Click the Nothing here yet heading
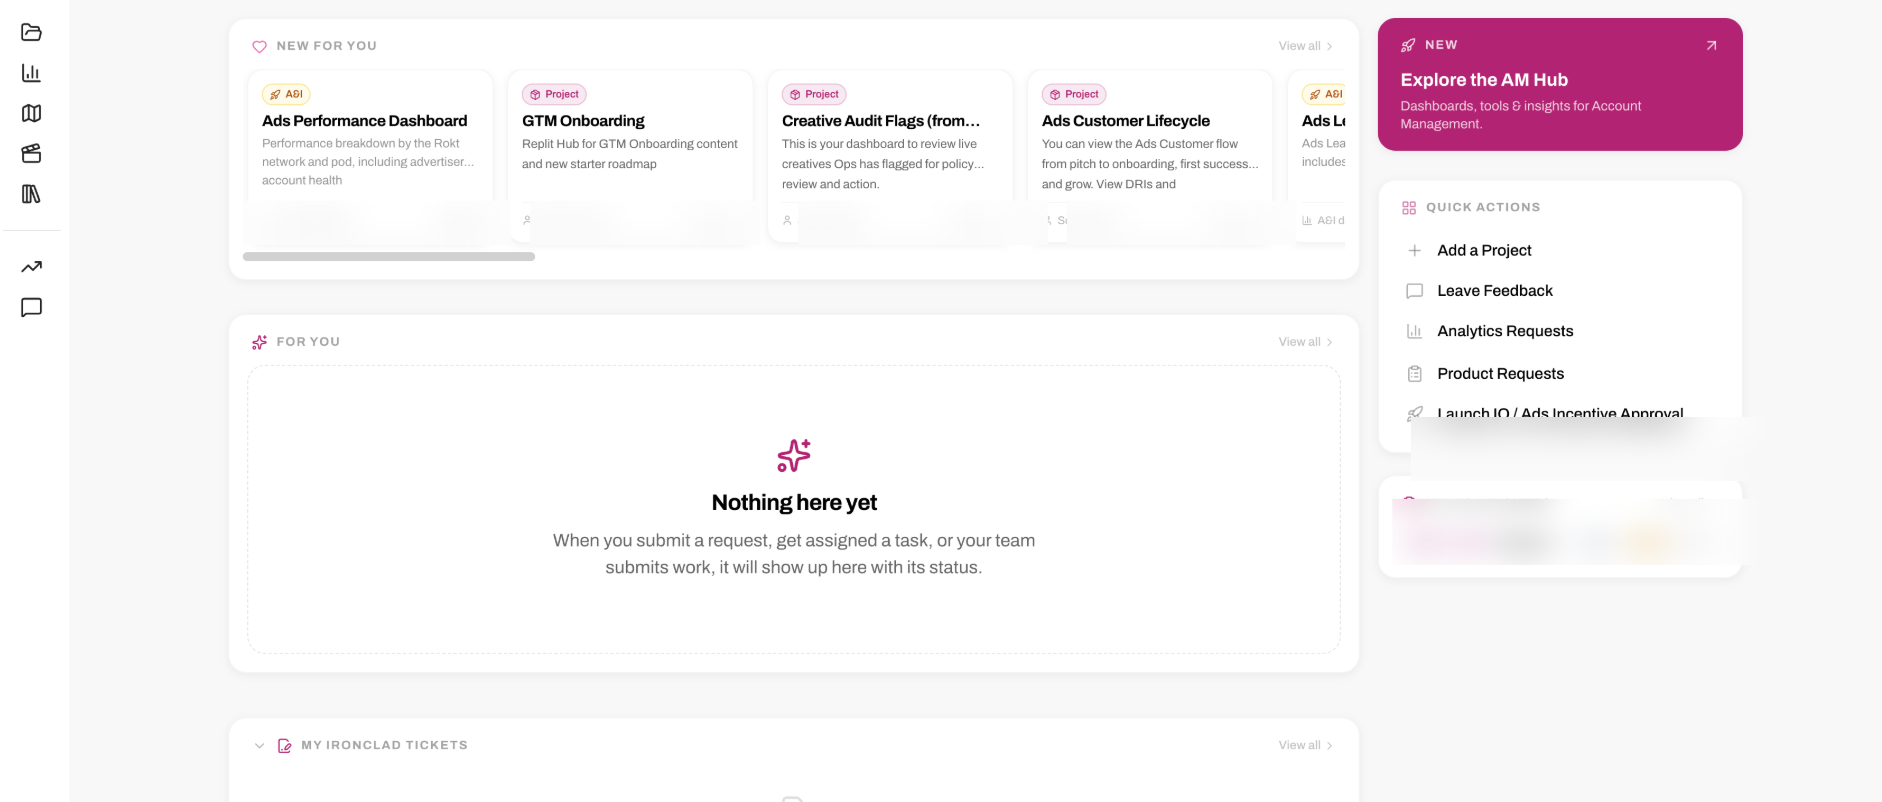The height and width of the screenshot is (802, 1882). point(794,503)
